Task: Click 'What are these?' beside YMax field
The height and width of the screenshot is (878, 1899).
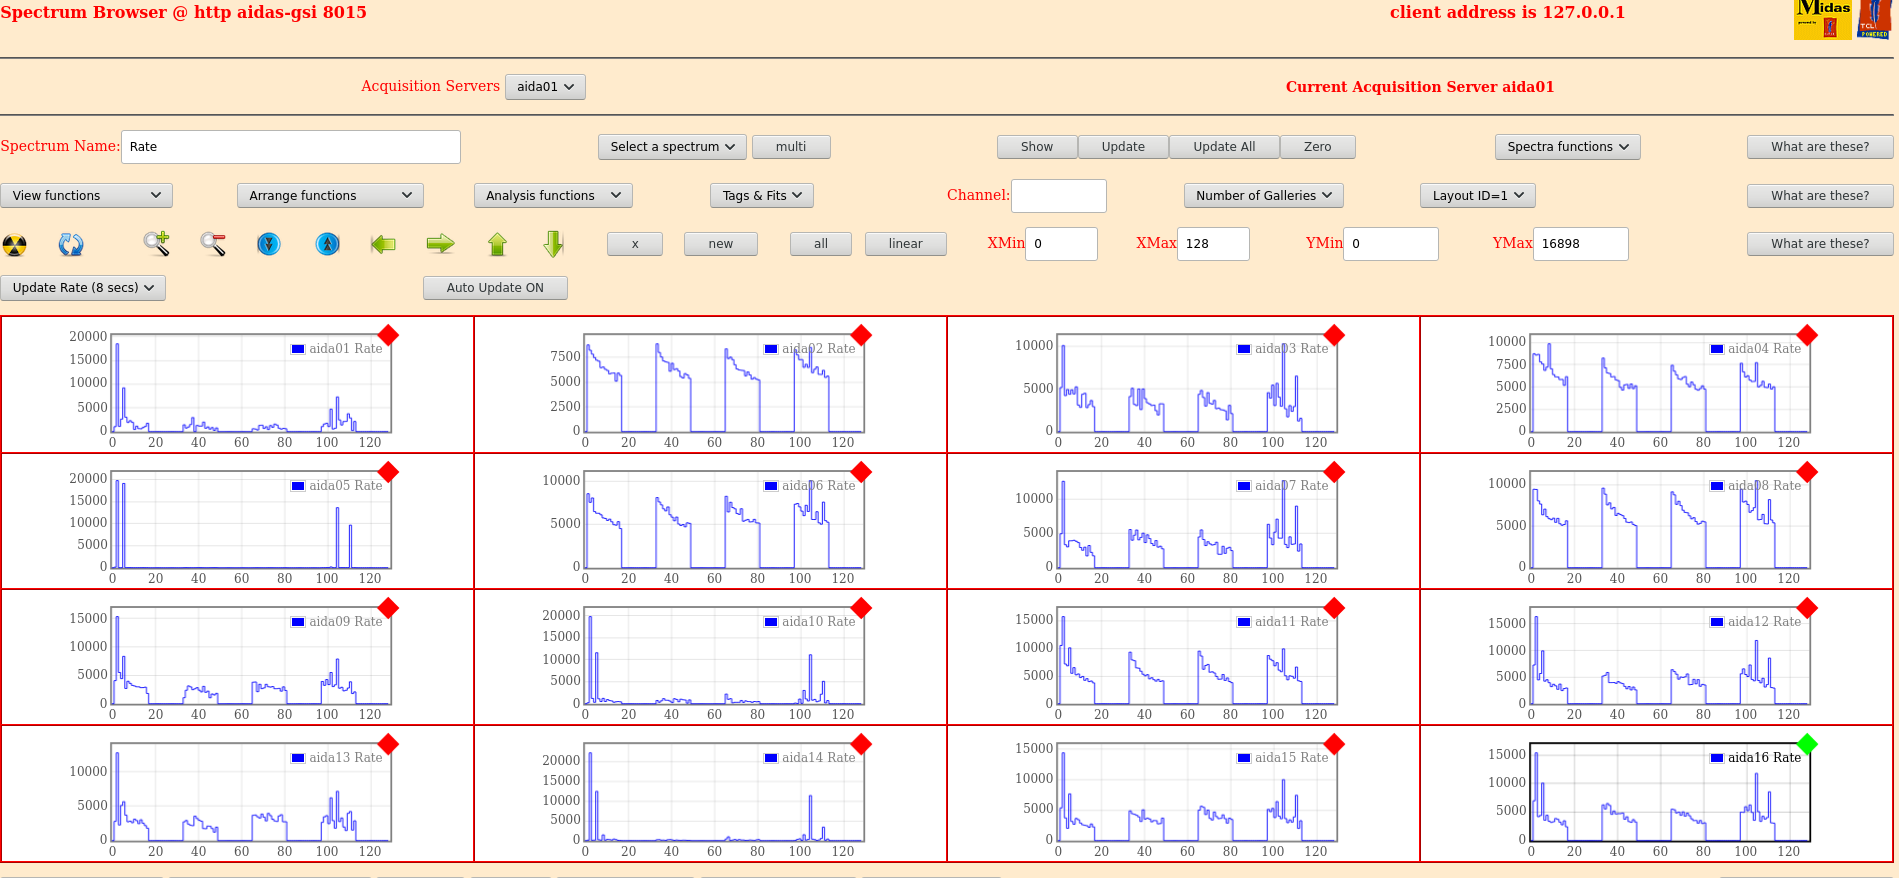Action: (x=1820, y=244)
